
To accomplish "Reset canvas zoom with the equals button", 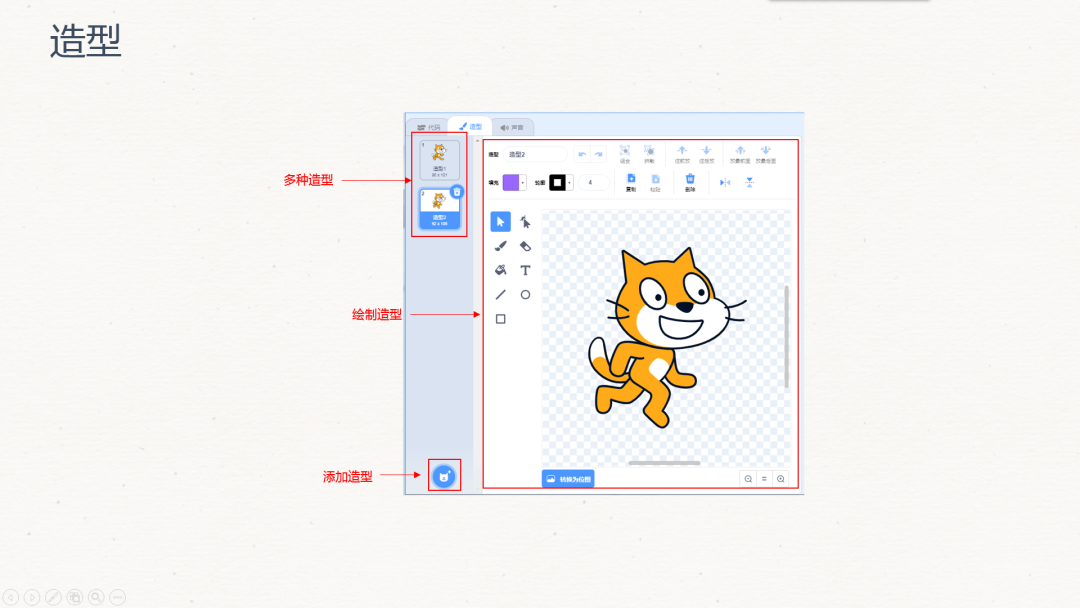I will [x=764, y=479].
